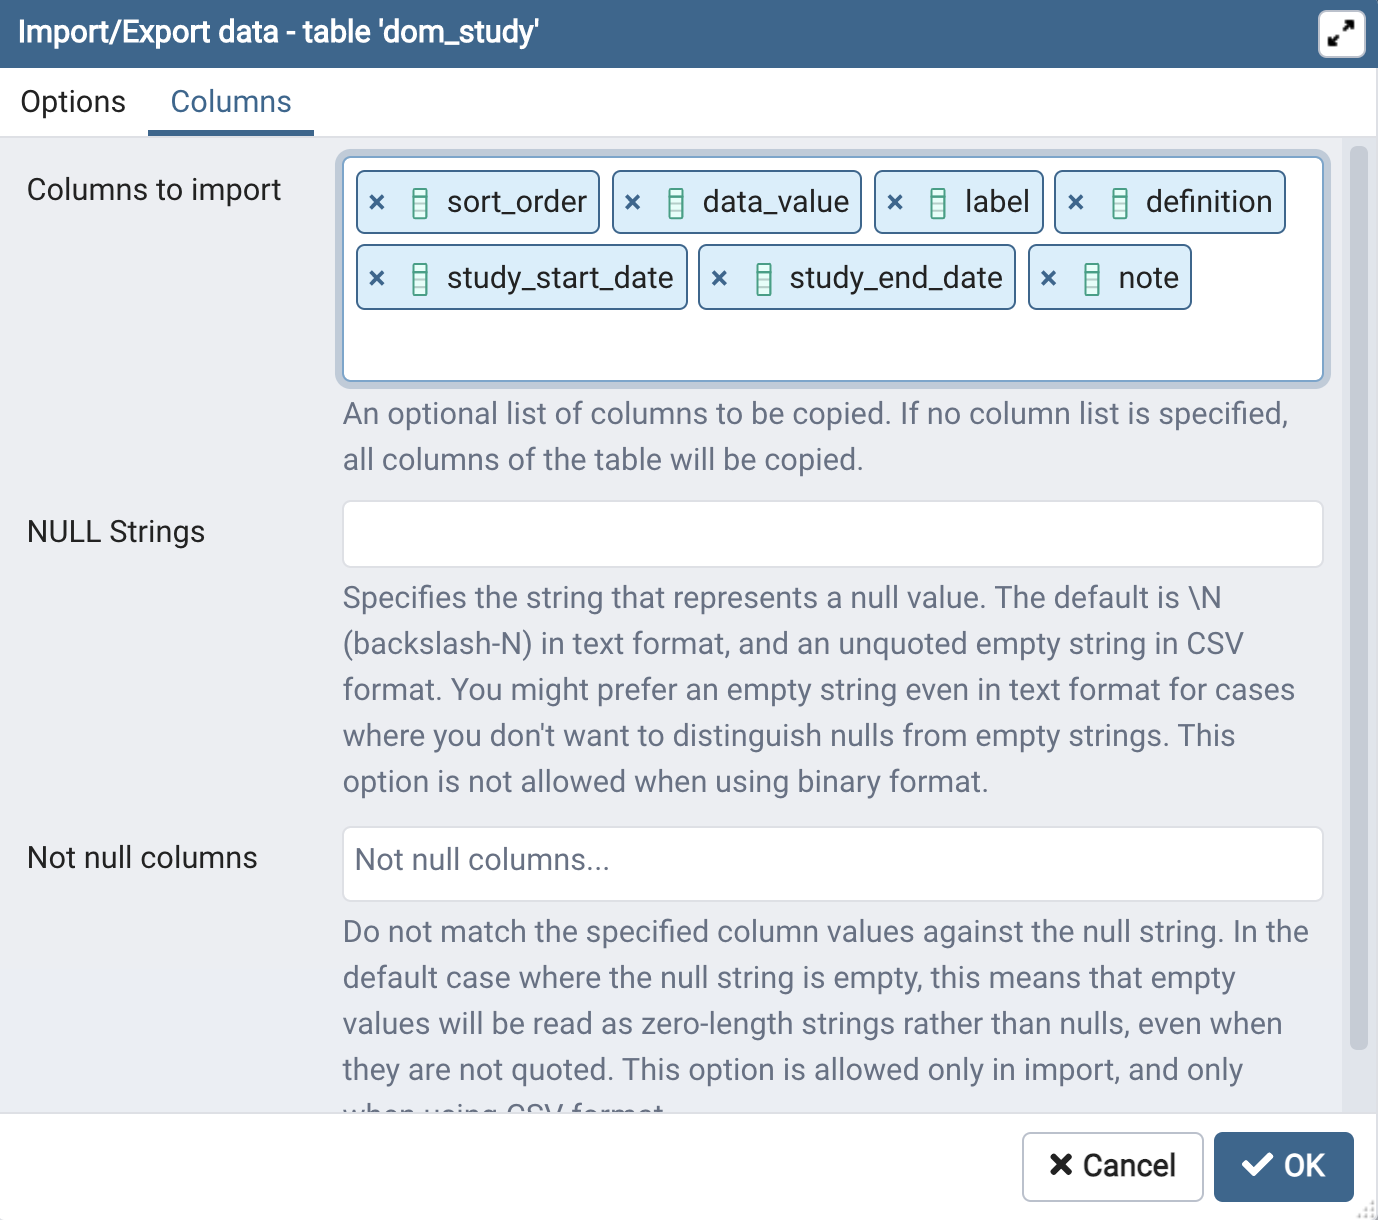Remove the note column tag

tap(1049, 278)
